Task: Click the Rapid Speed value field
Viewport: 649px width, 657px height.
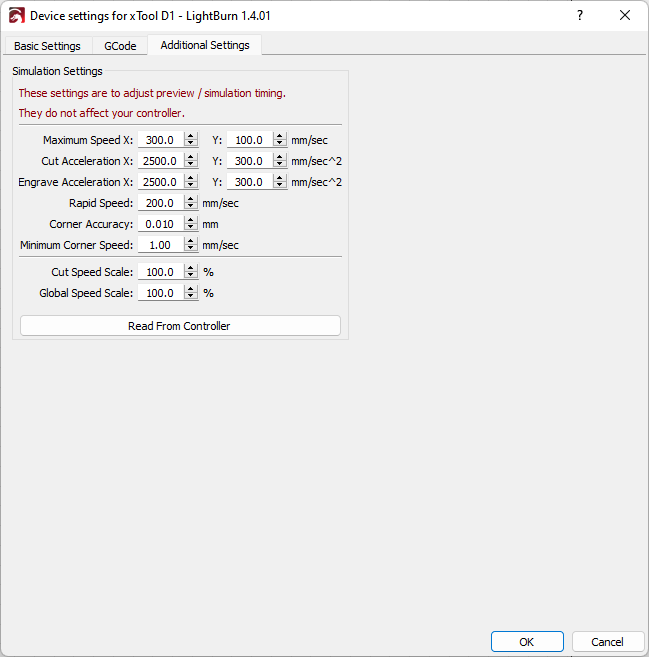Action: click(x=161, y=203)
